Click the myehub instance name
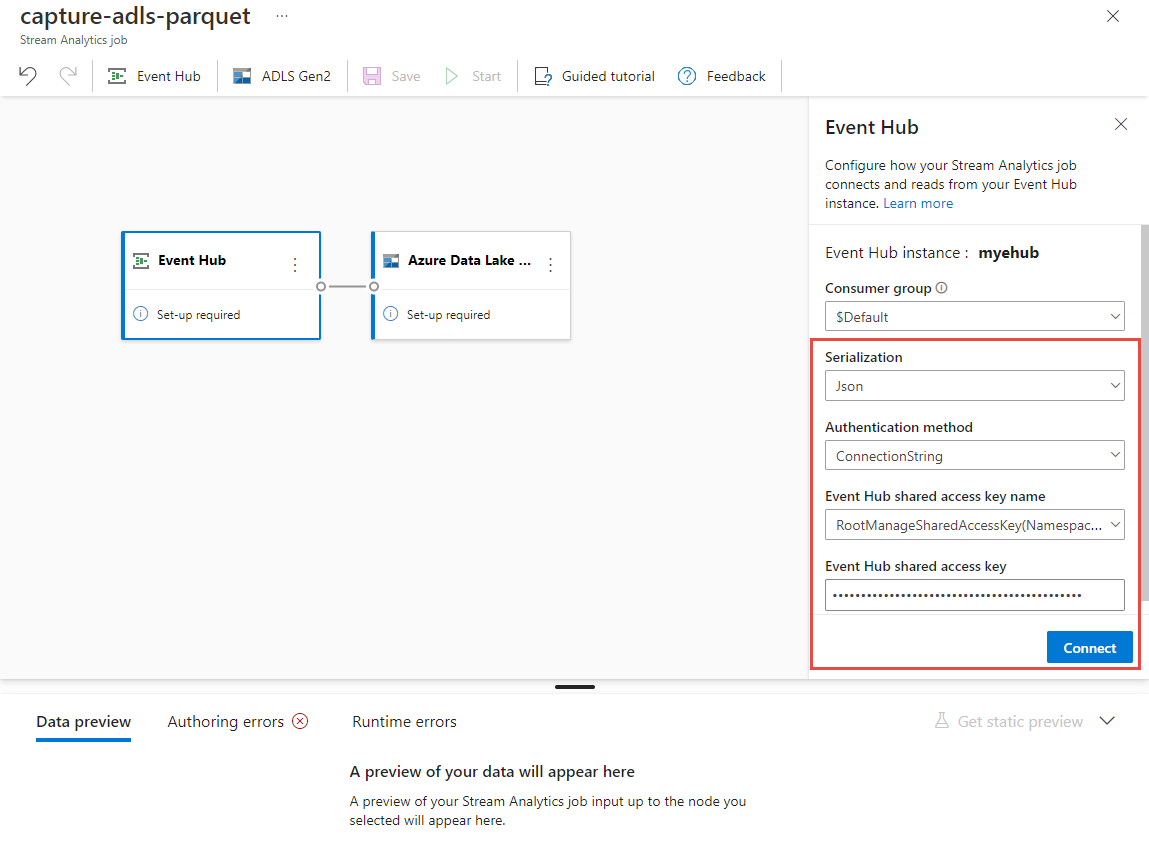Viewport: 1149px width, 843px height. (x=1008, y=253)
